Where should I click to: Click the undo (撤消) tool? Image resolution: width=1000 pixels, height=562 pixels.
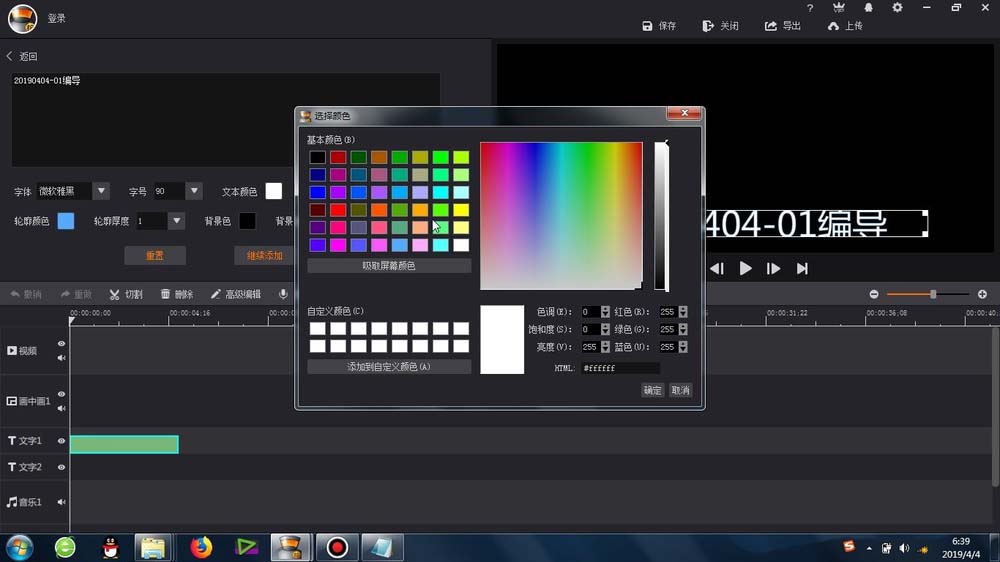(26, 294)
